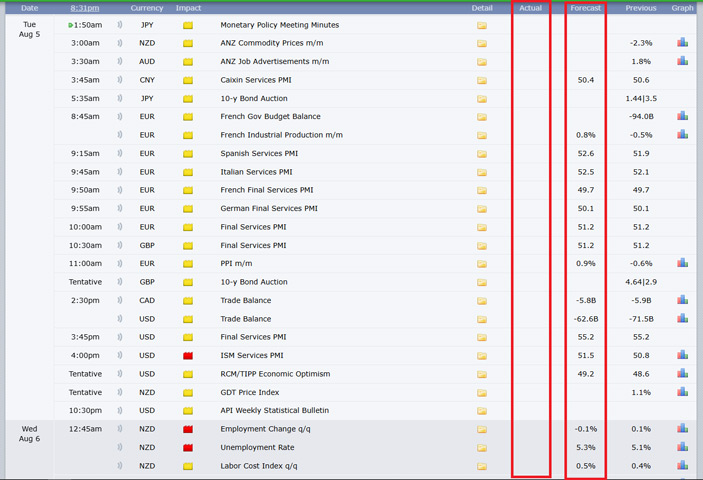Expand detail folder for Unemployment Rate
The image size is (703, 480).
[481, 448]
